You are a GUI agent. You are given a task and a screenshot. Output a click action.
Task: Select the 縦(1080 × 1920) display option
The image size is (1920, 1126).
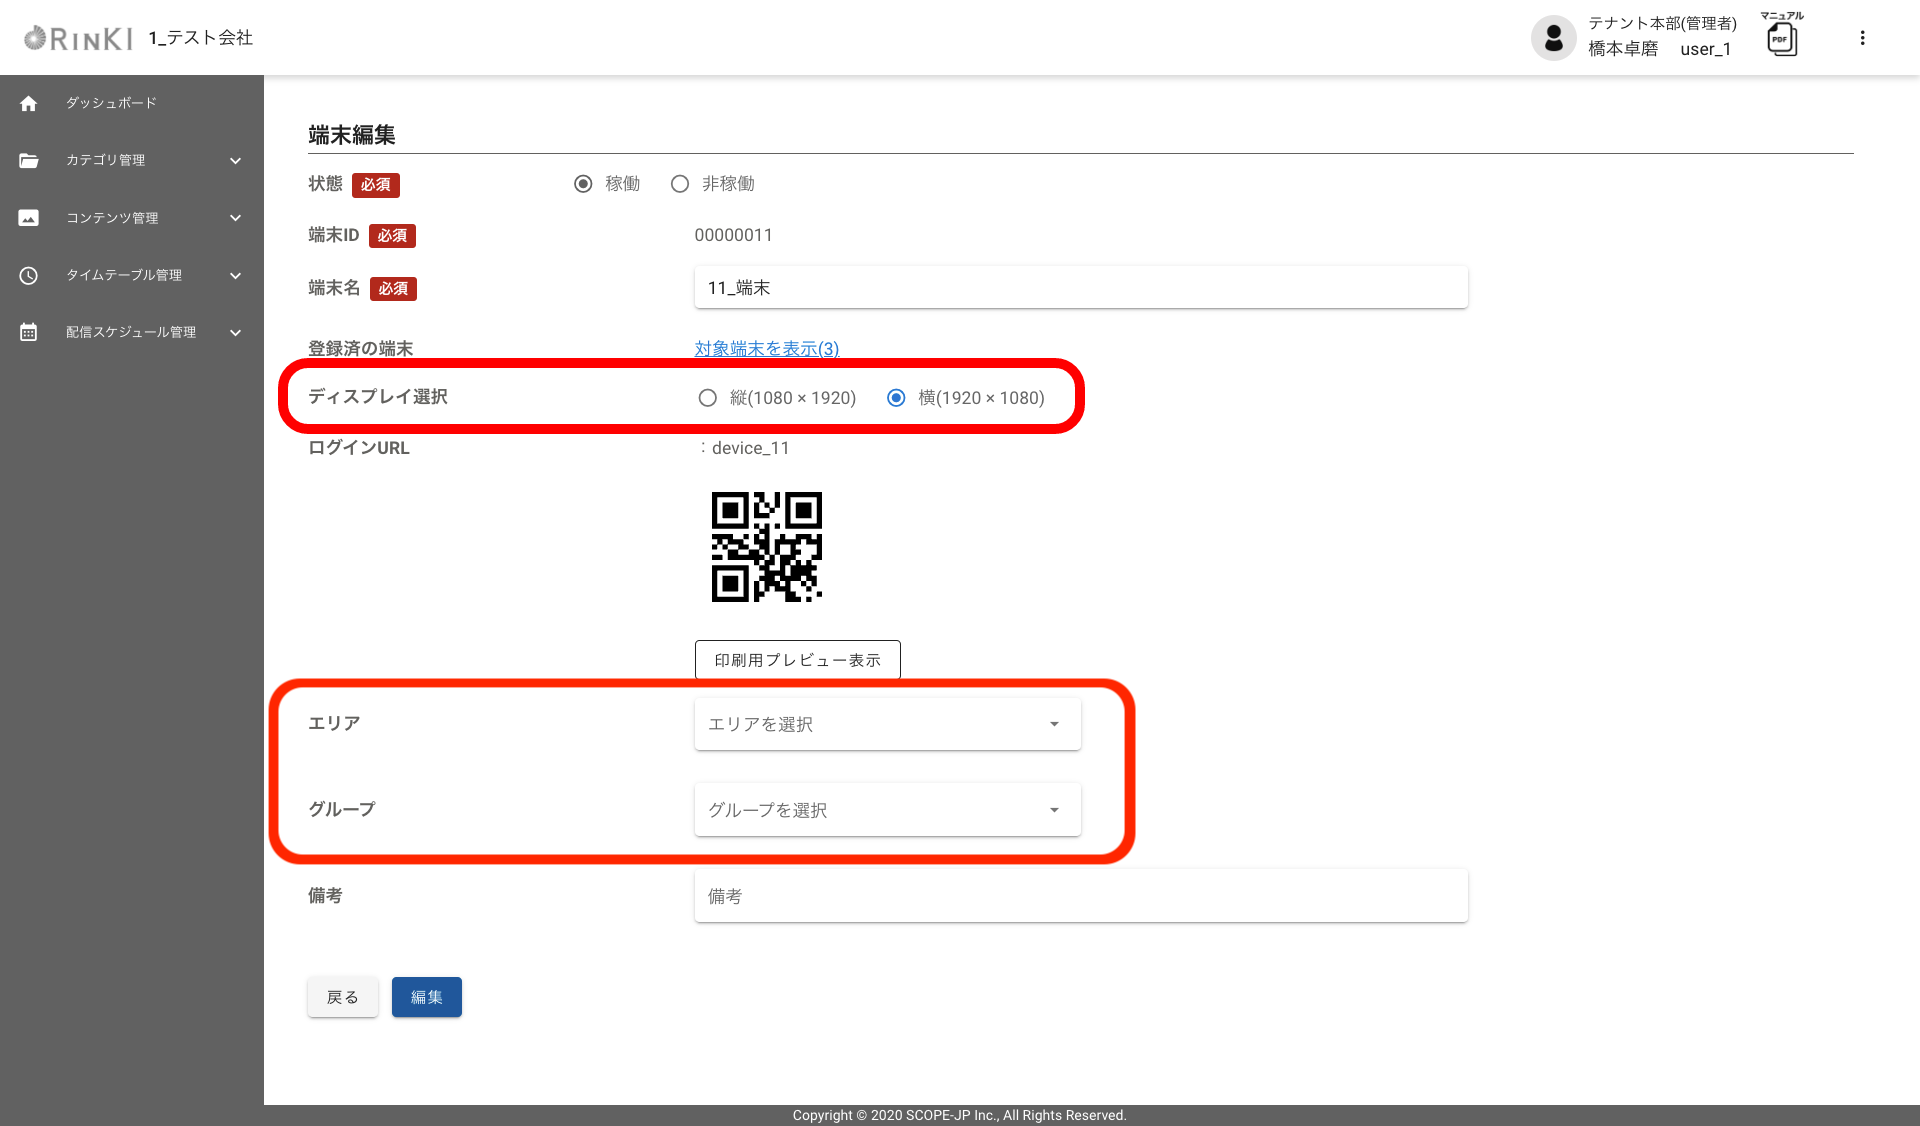[x=708, y=398]
